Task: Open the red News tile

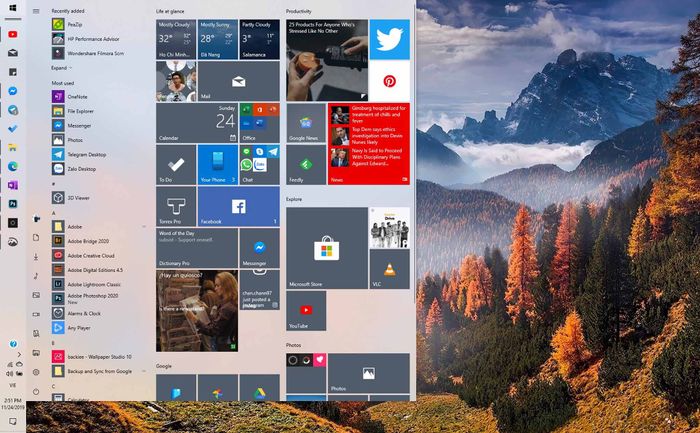Action: click(369, 144)
